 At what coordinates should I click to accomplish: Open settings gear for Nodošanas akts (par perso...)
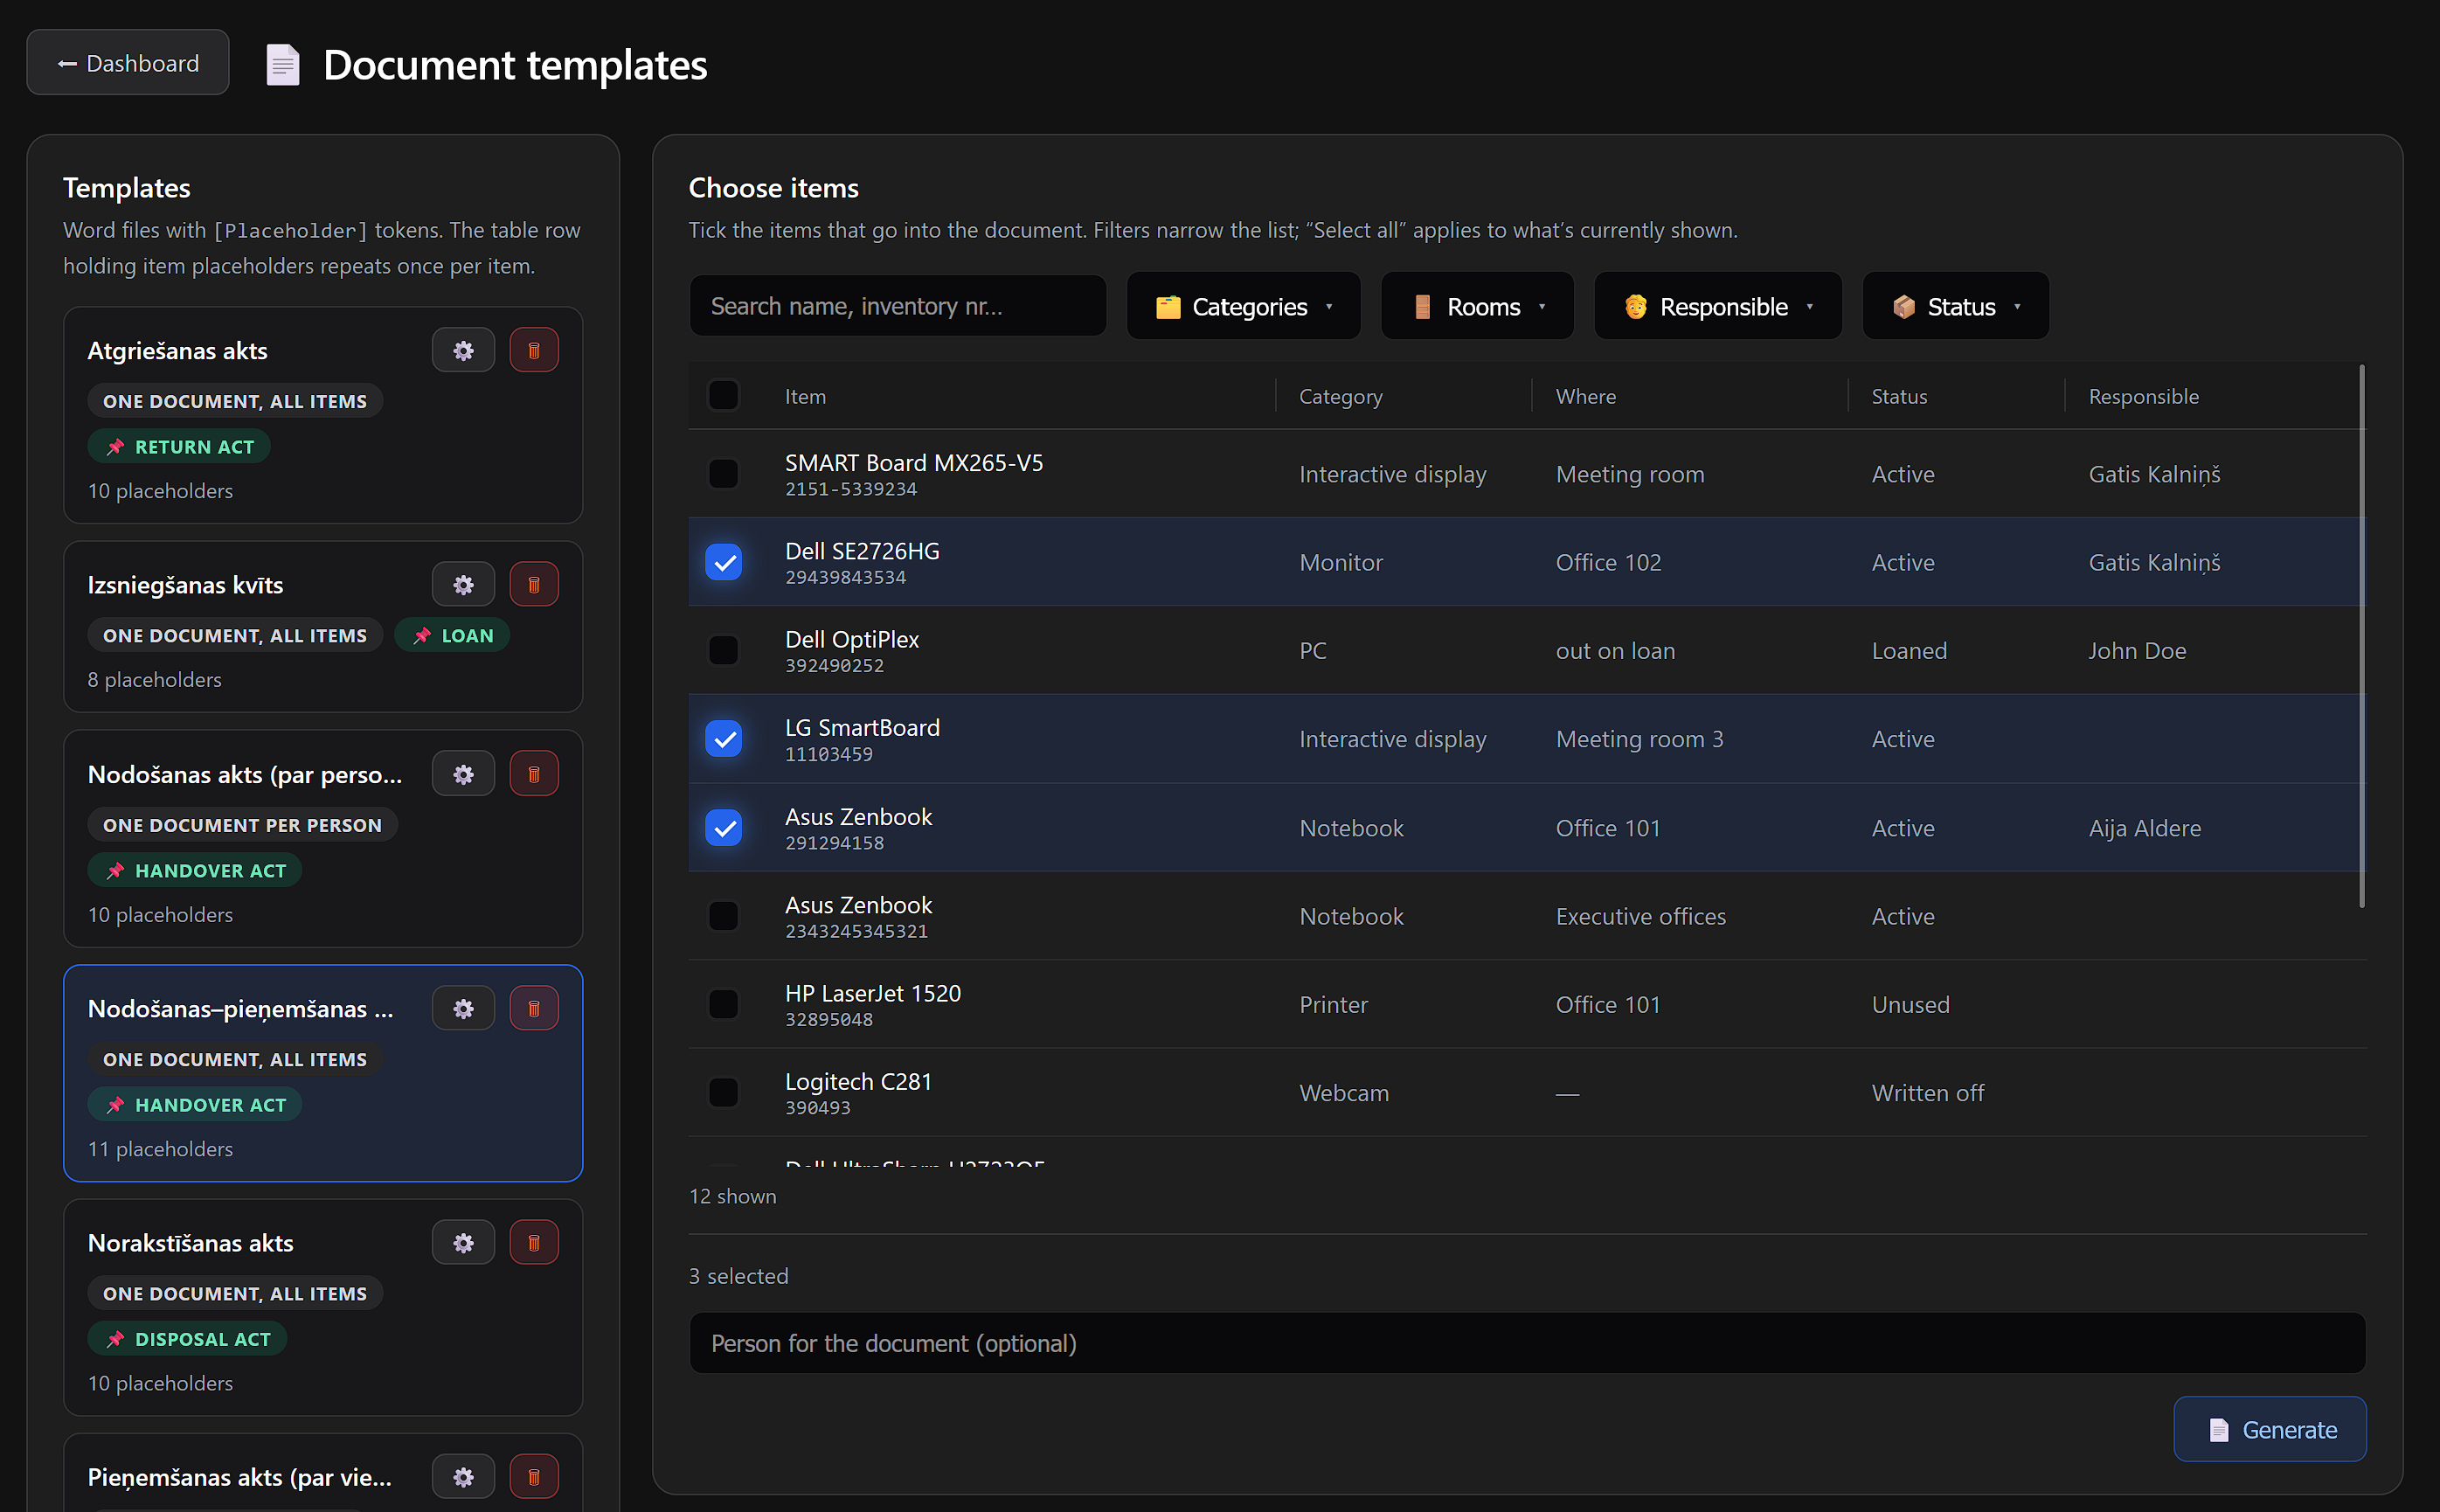[463, 774]
